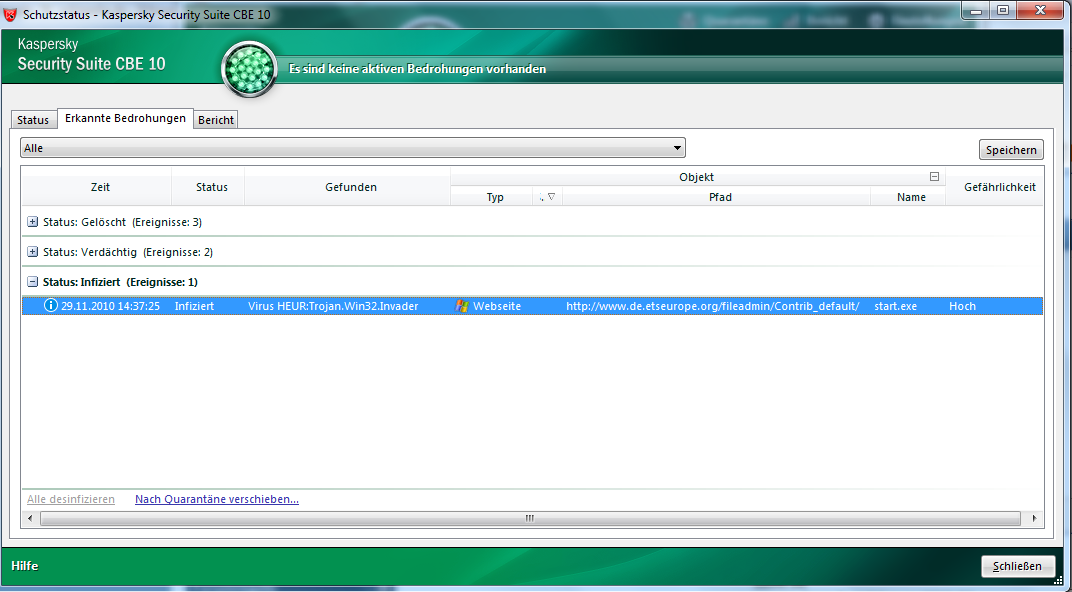1072x592 pixels.
Task: Sort by the Name column header
Action: 909,197
